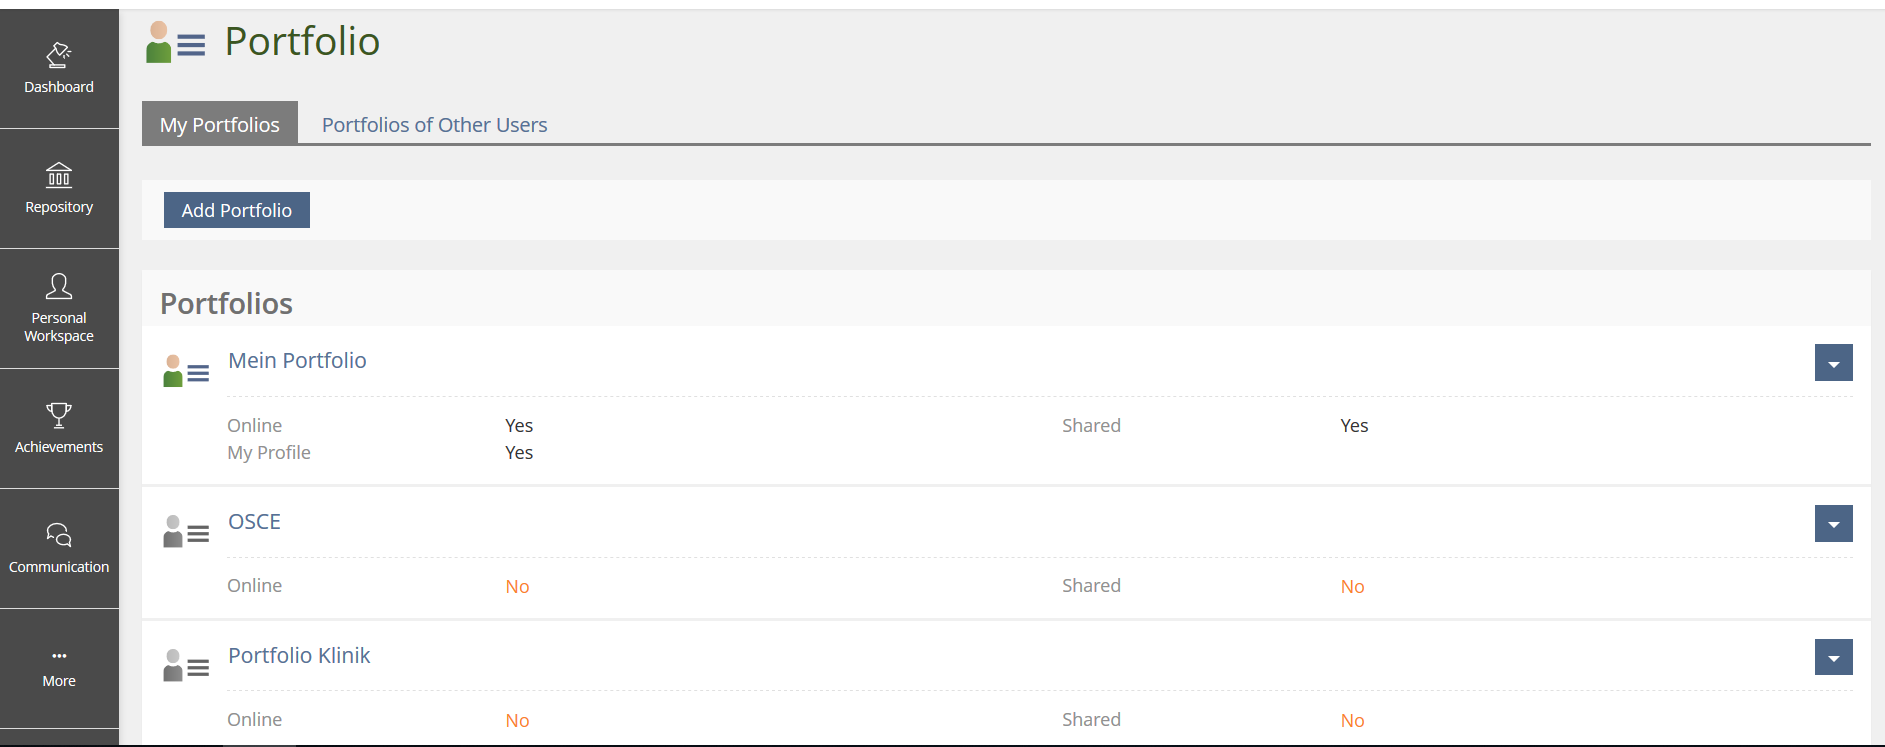The width and height of the screenshot is (1885, 747).
Task: Click the Mein Portfolio green user icon
Action: 186,371
